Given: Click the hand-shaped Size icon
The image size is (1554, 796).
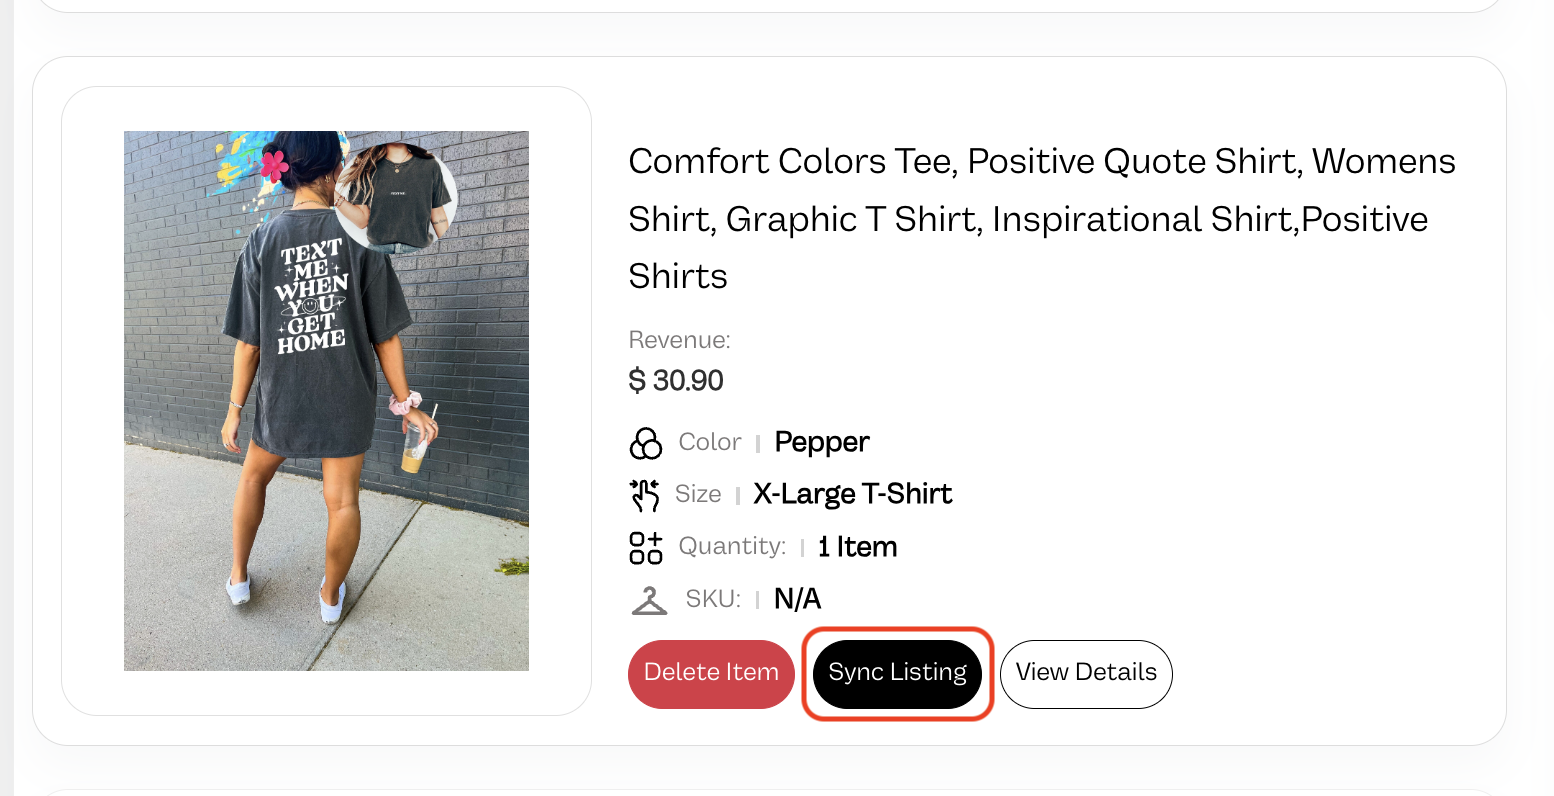Looking at the screenshot, I should (645, 495).
